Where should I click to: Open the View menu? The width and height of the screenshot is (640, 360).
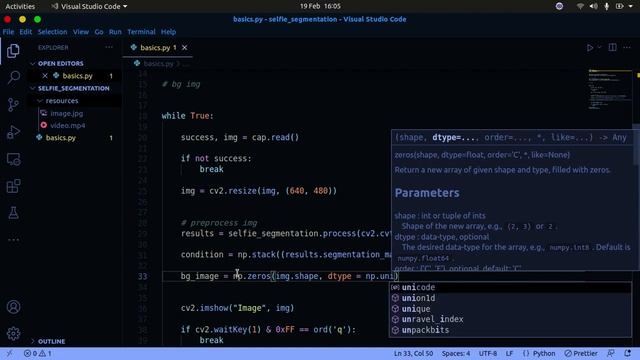[81, 32]
